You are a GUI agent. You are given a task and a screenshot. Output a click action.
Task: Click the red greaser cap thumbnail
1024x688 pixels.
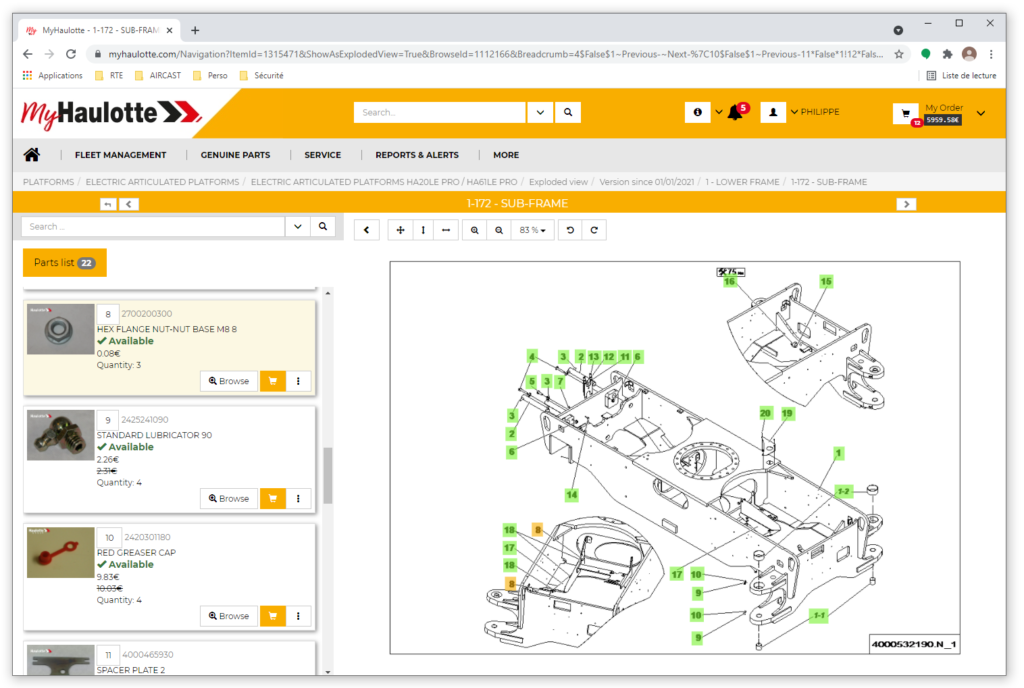pos(60,553)
